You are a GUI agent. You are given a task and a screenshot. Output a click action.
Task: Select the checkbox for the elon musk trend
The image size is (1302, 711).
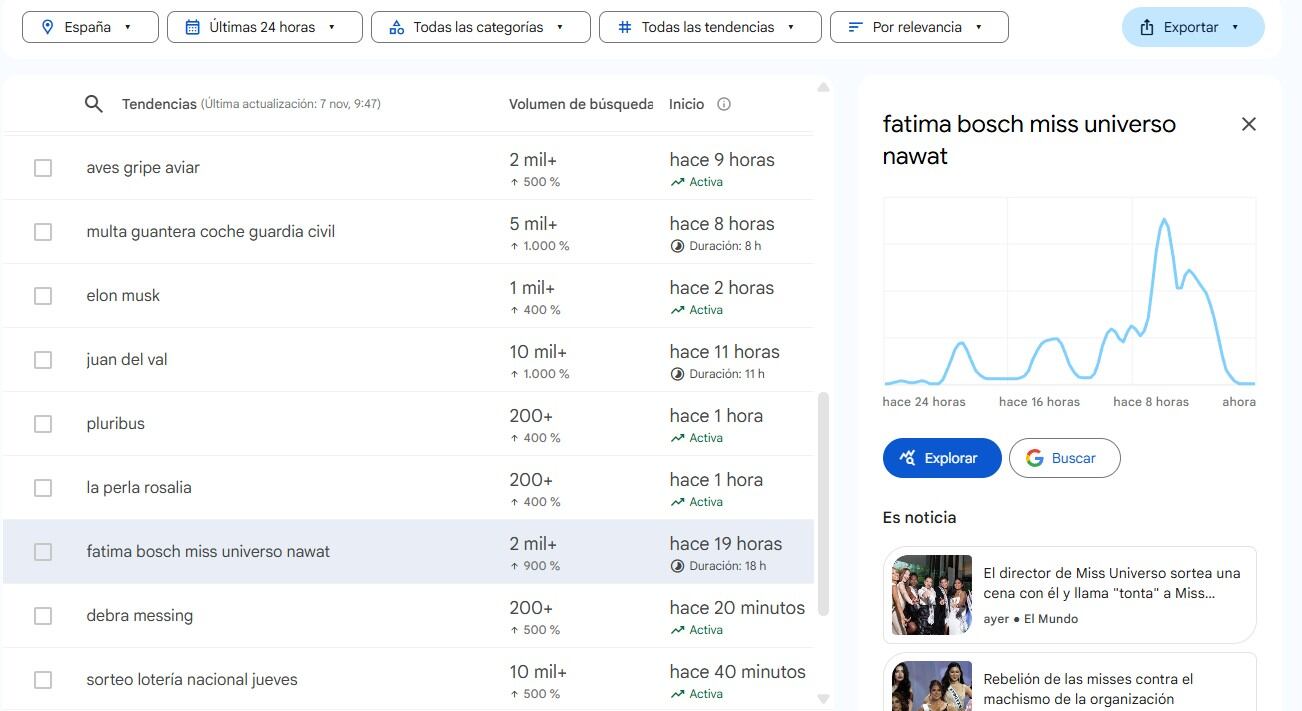[x=43, y=296]
